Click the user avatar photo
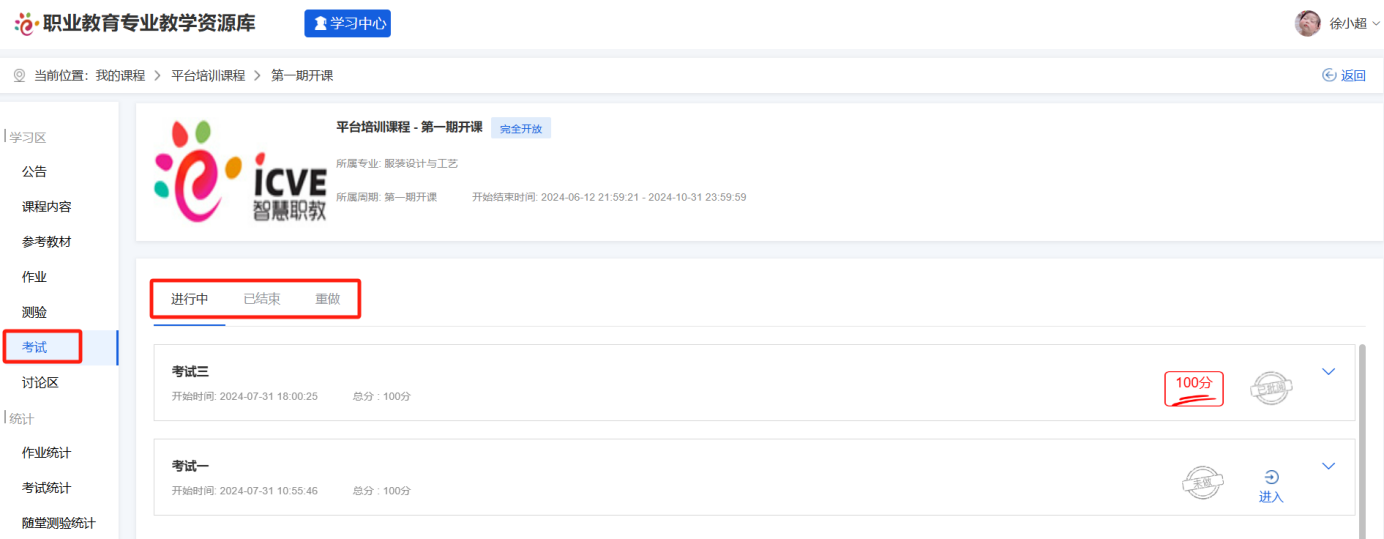Screen dimensions: 1384x539 point(1307,23)
